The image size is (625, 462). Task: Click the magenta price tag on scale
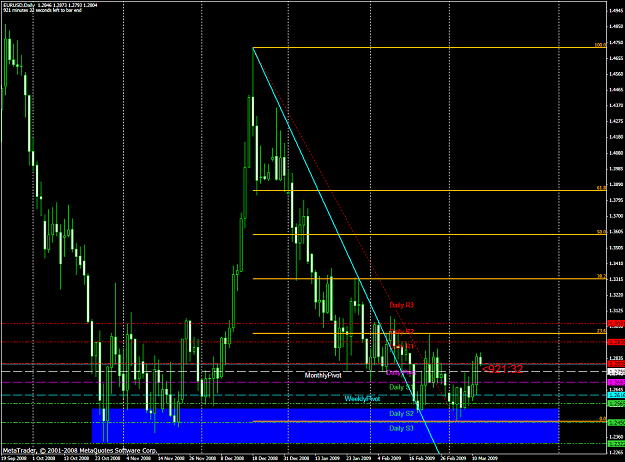[617, 383]
